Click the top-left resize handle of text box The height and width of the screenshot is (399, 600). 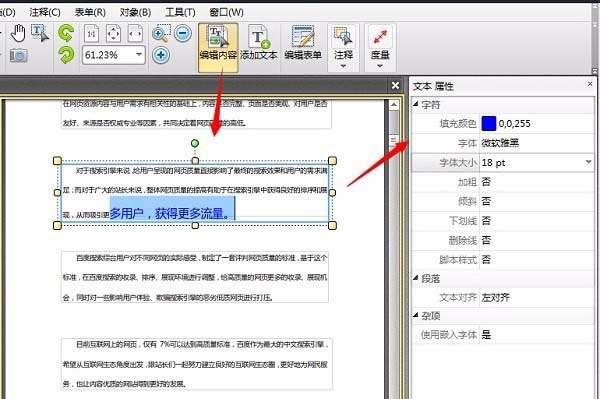(57, 161)
